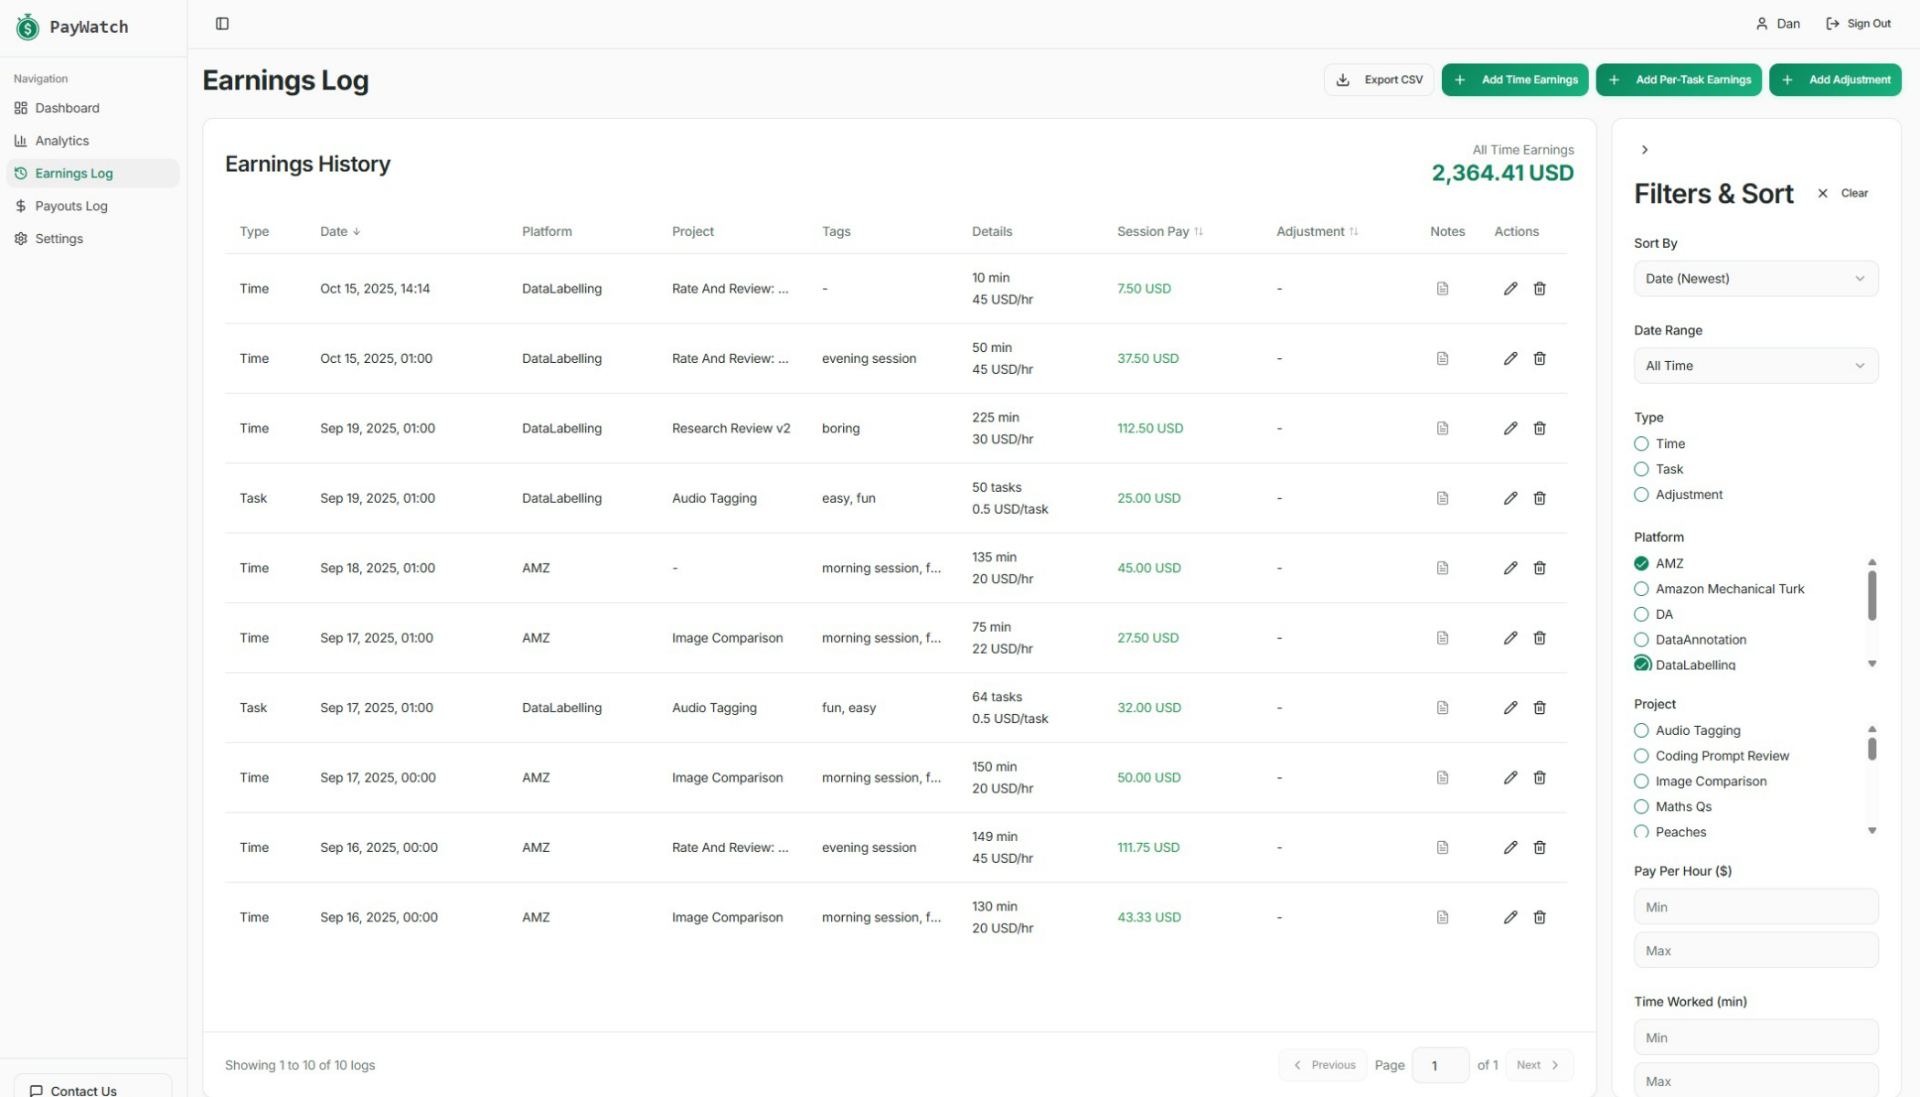
Task: Uncheck the AMZ platform filter
Action: 1641,564
